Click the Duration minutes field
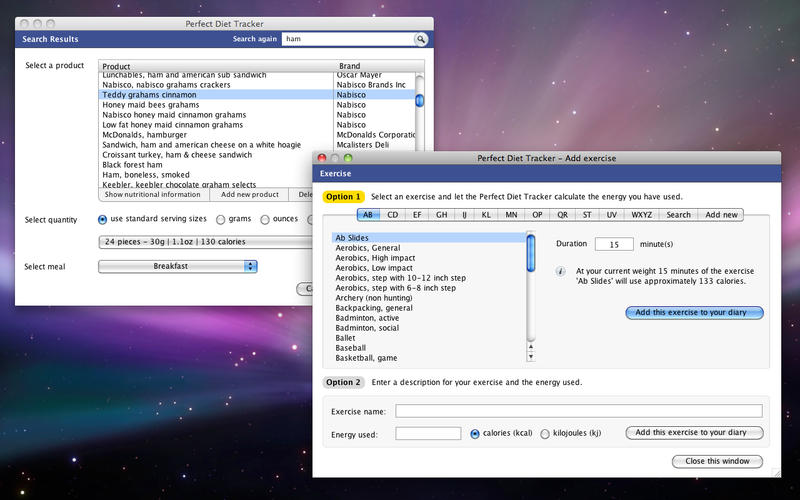The width and height of the screenshot is (800, 500). 614,244
